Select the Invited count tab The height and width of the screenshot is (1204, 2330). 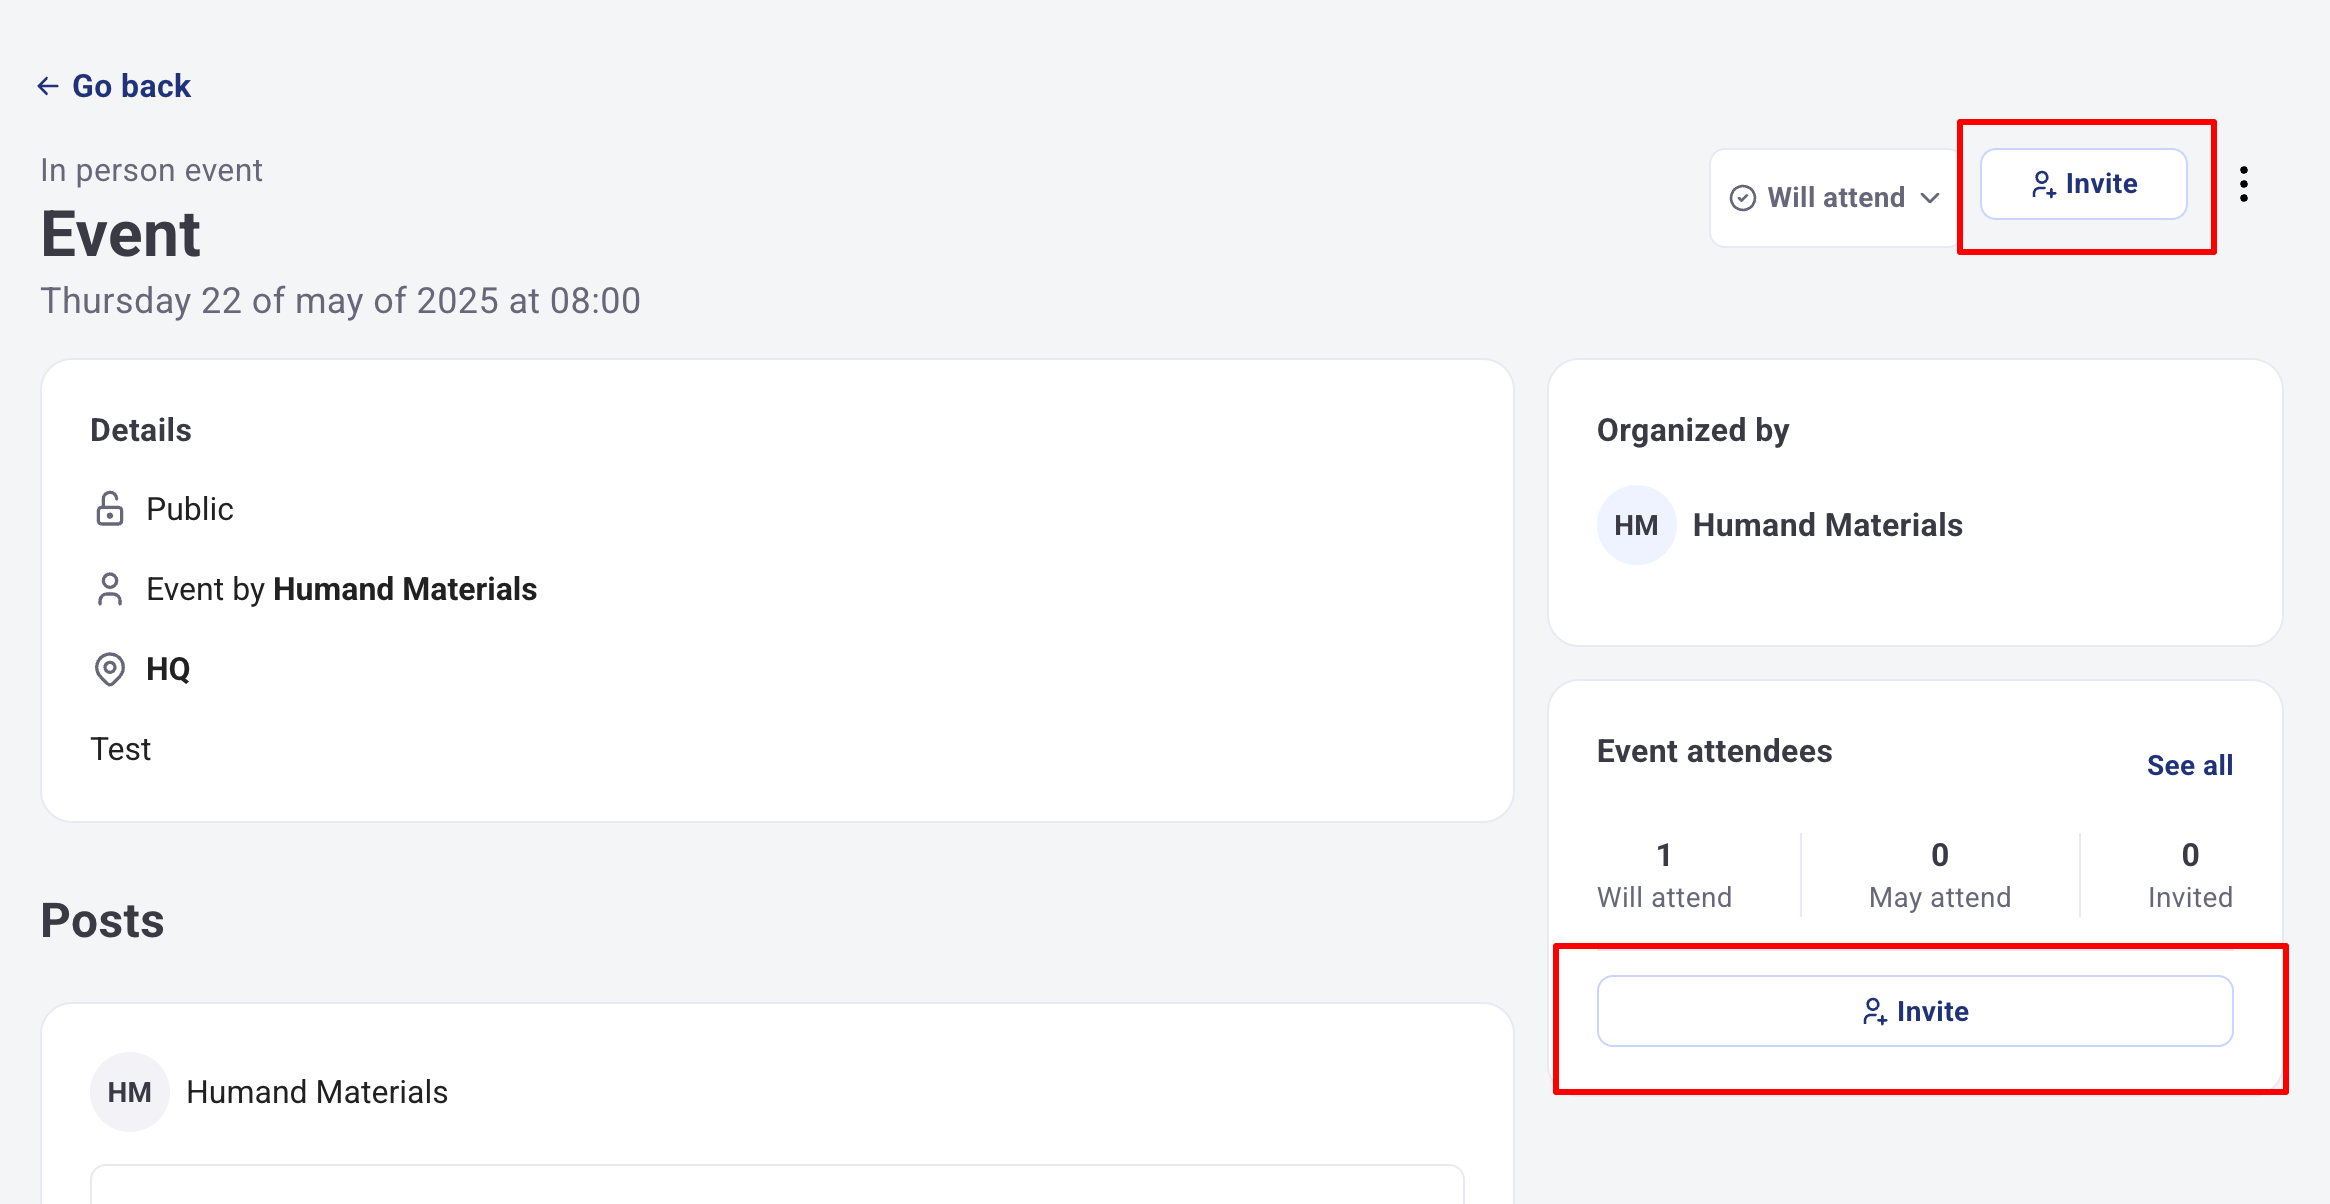[x=2190, y=876]
